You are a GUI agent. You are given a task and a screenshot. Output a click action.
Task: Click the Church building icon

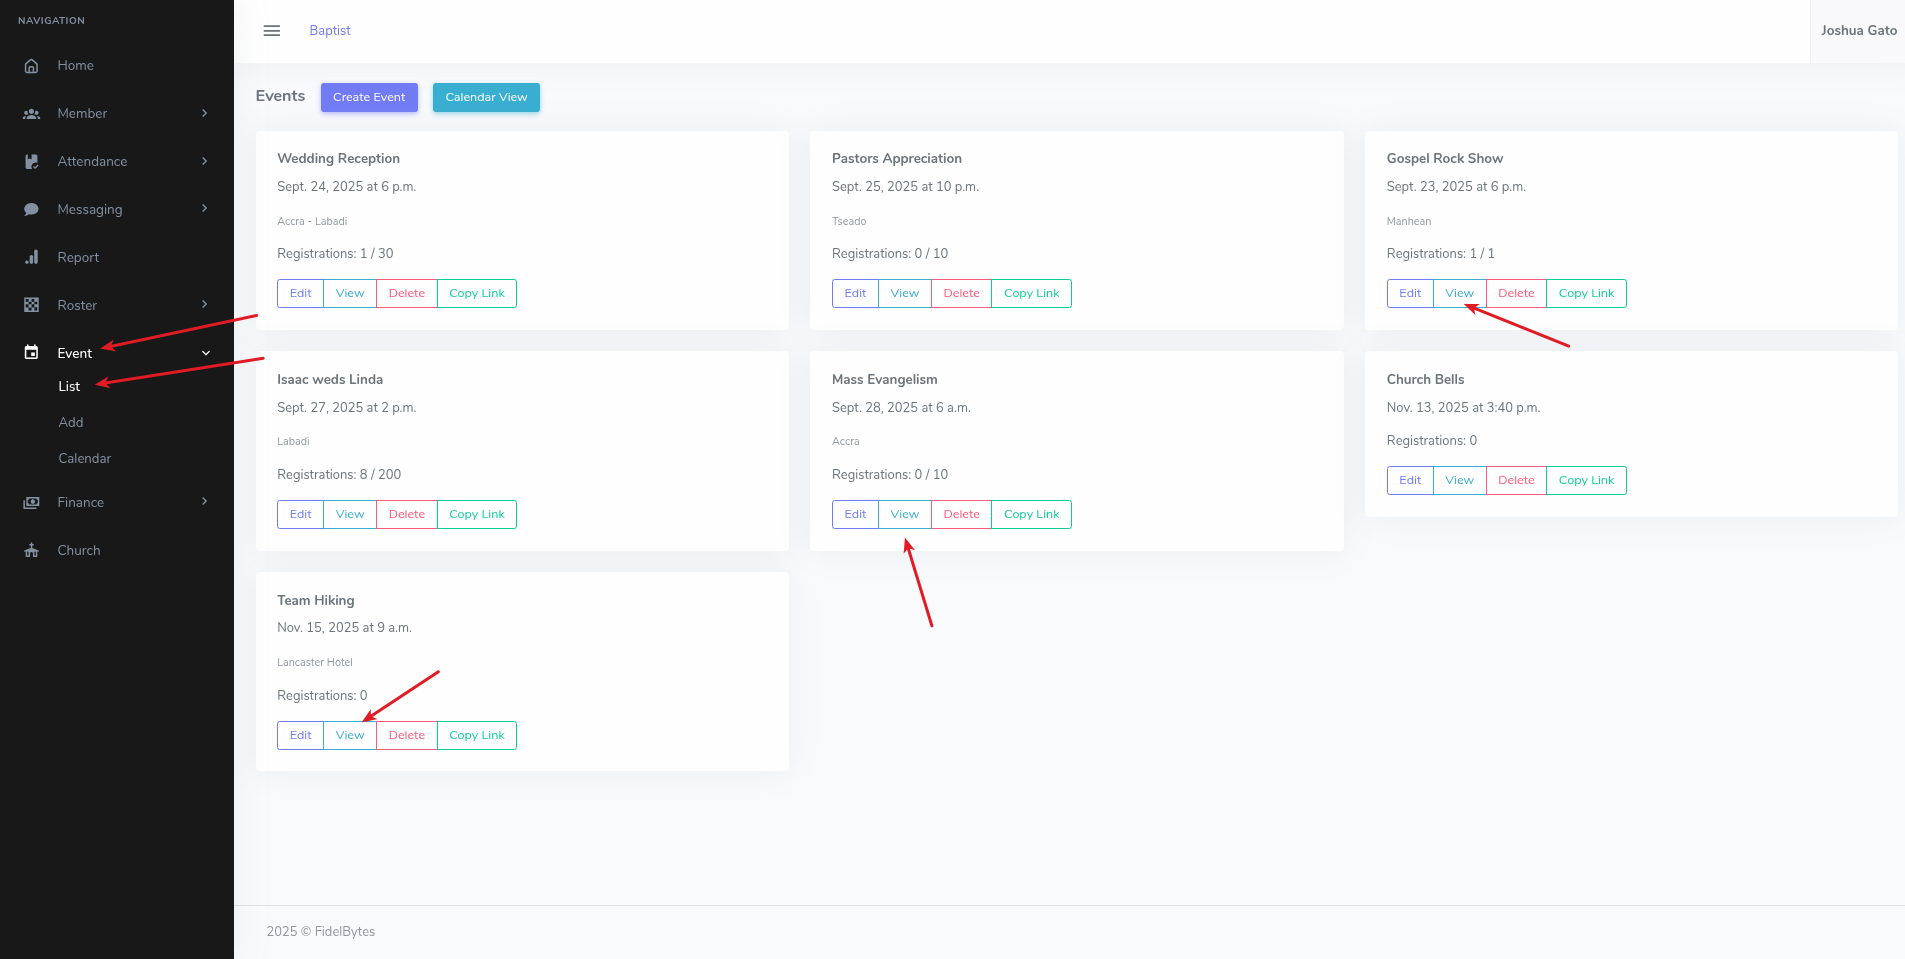click(31, 551)
